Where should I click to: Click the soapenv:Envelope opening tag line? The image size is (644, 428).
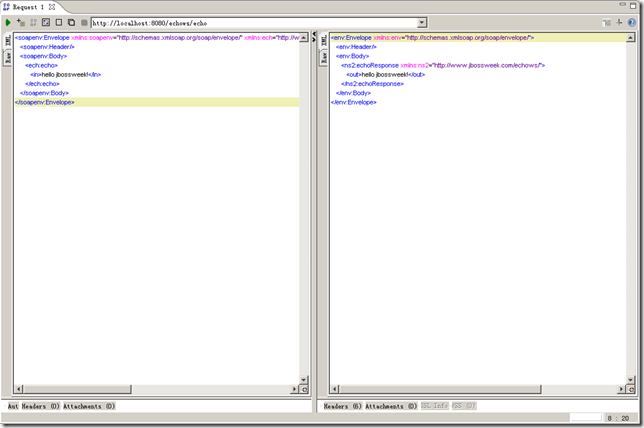[157, 38]
